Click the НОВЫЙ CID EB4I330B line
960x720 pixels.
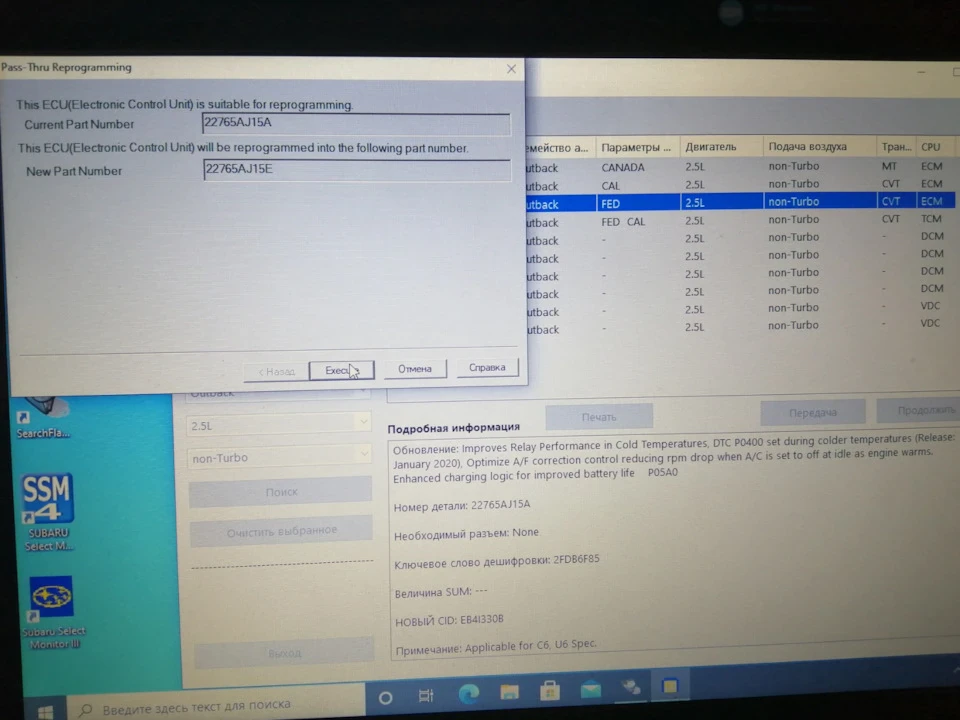click(x=449, y=620)
